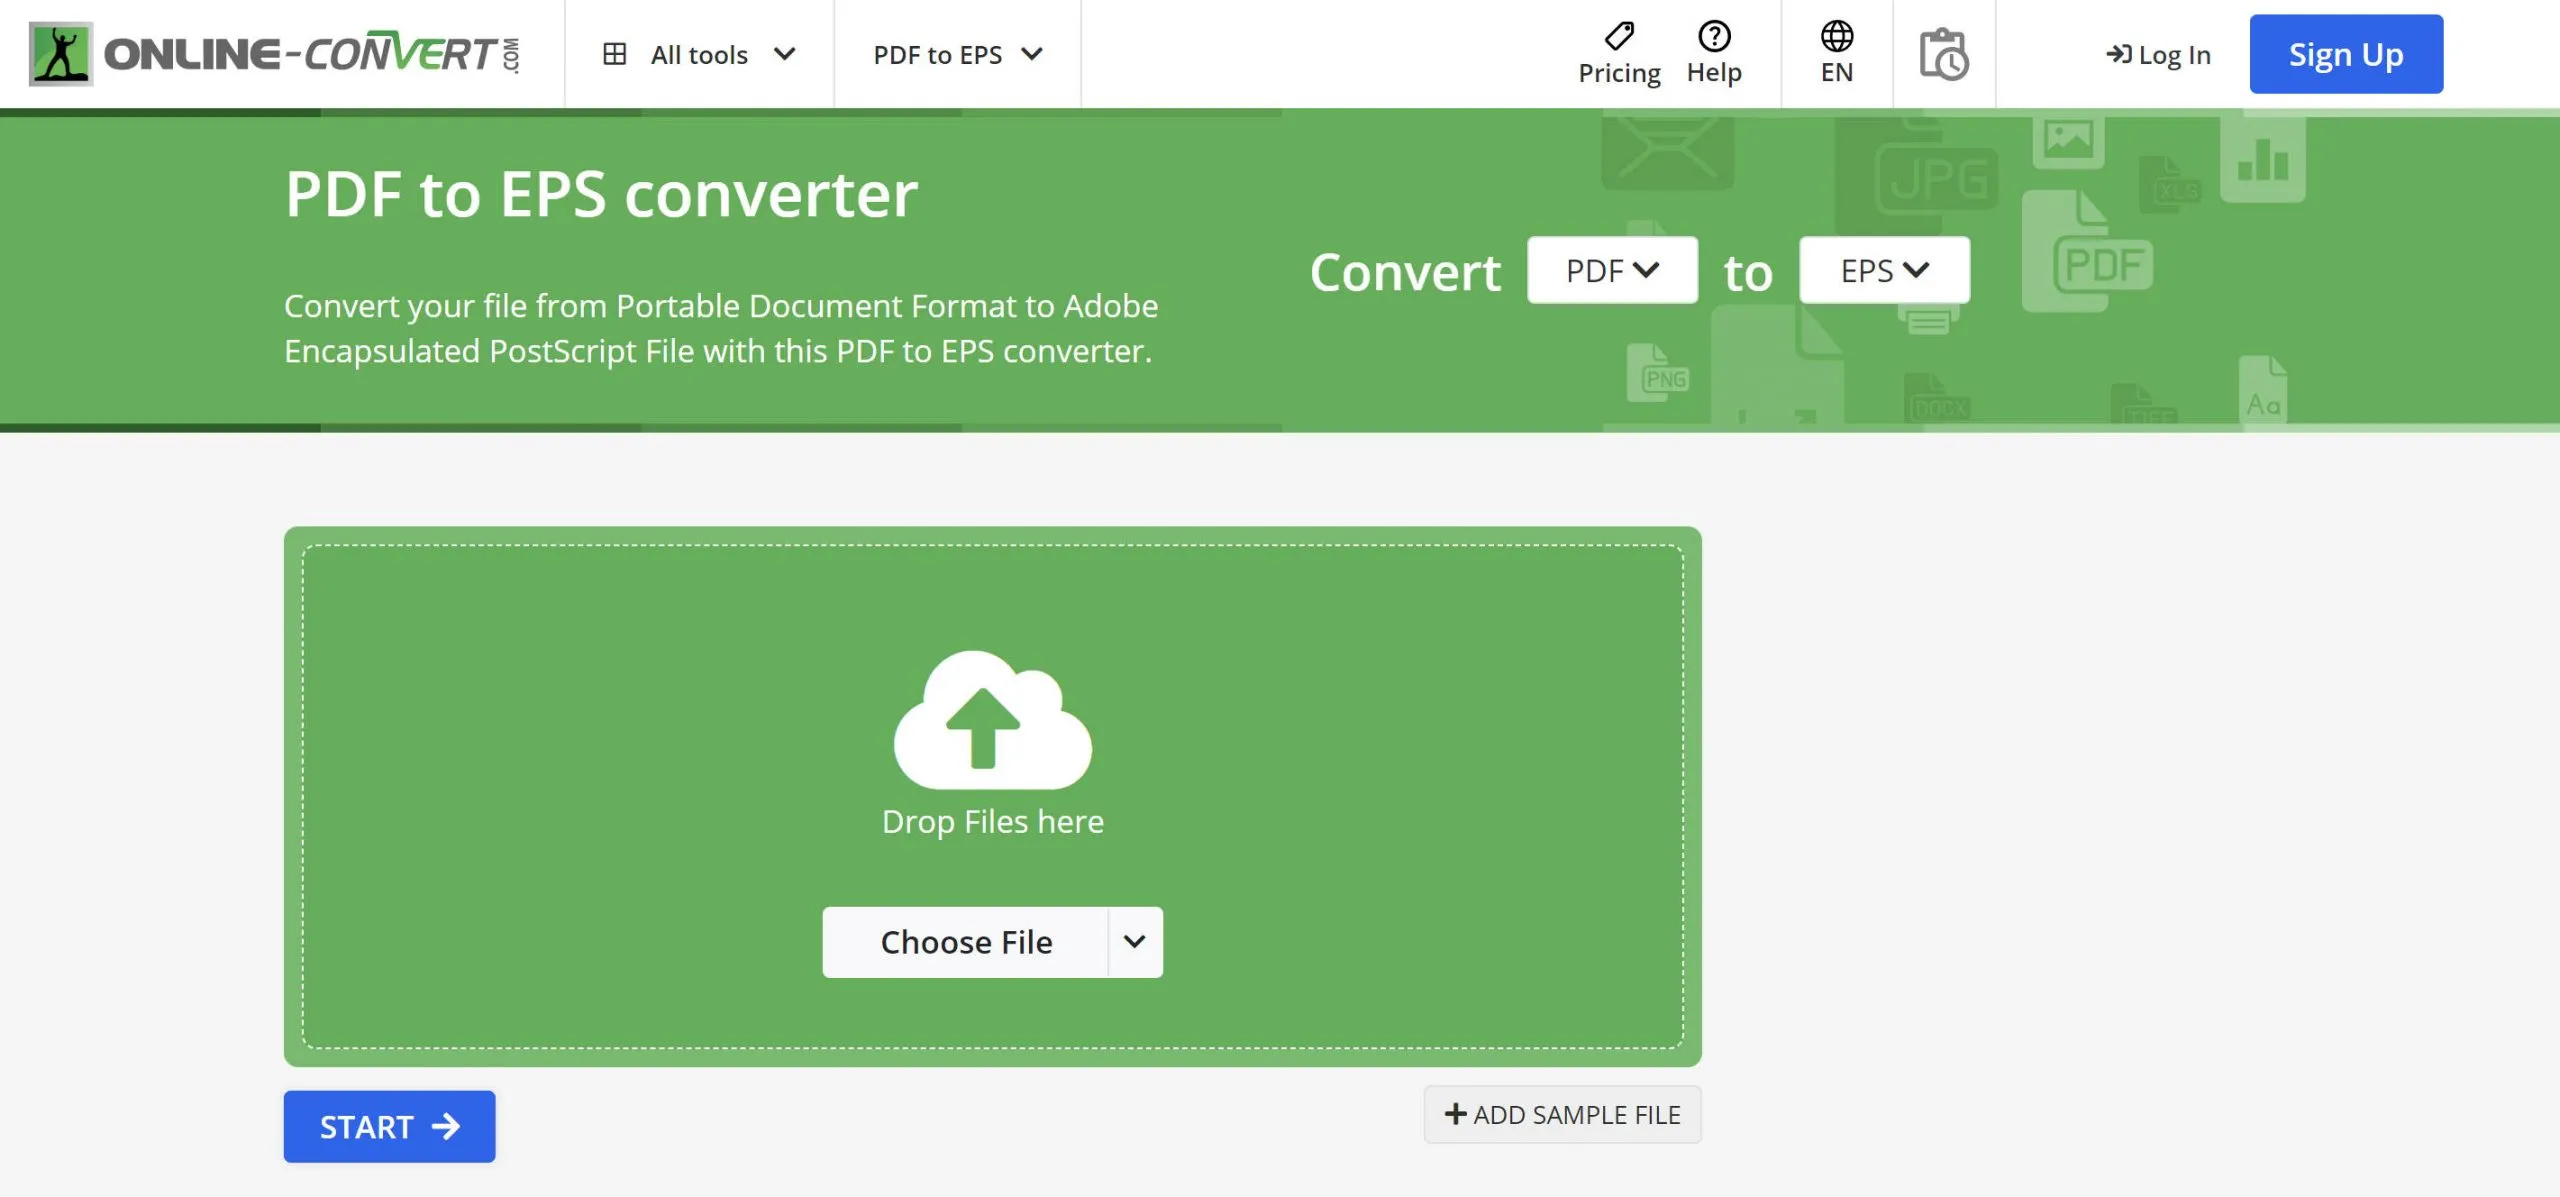Click the Drop Files upload input area
This screenshot has width=2560, height=1197.
tap(993, 795)
